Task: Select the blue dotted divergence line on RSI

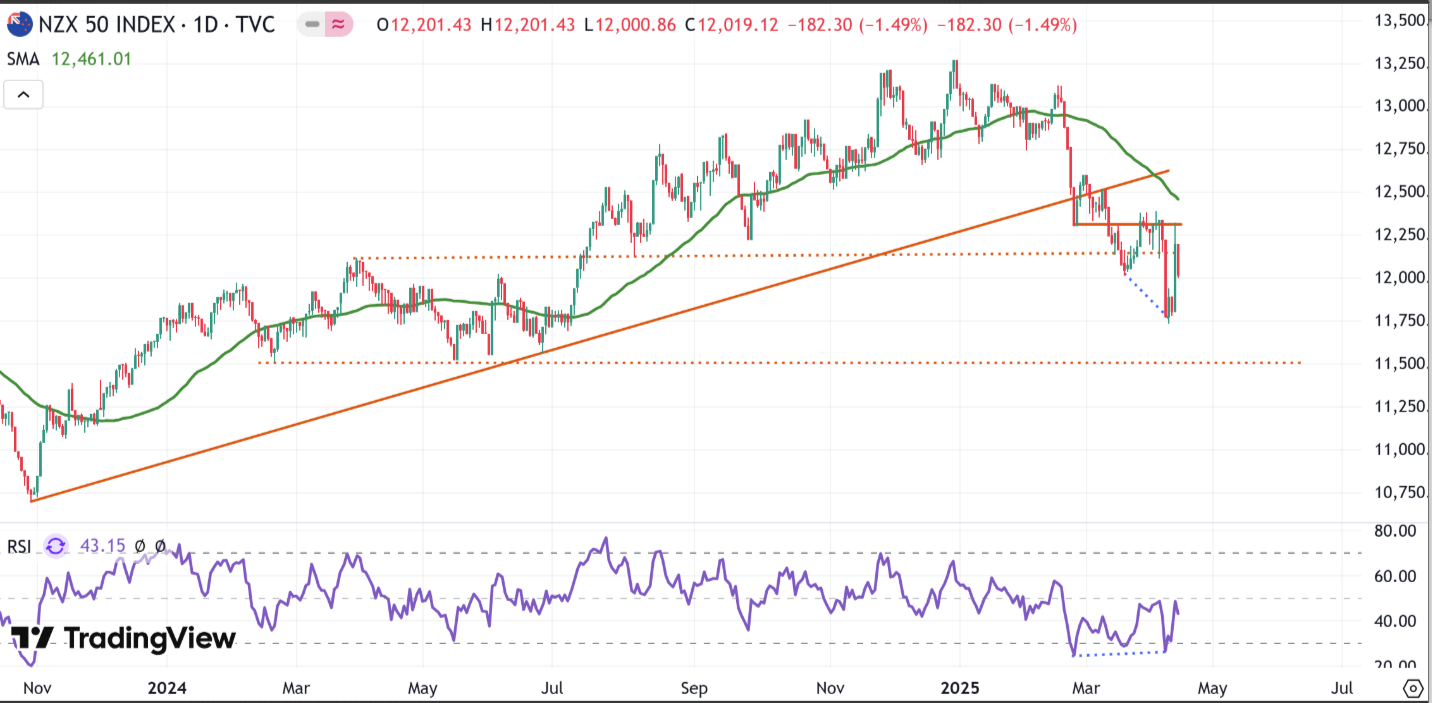Action: click(x=1120, y=654)
